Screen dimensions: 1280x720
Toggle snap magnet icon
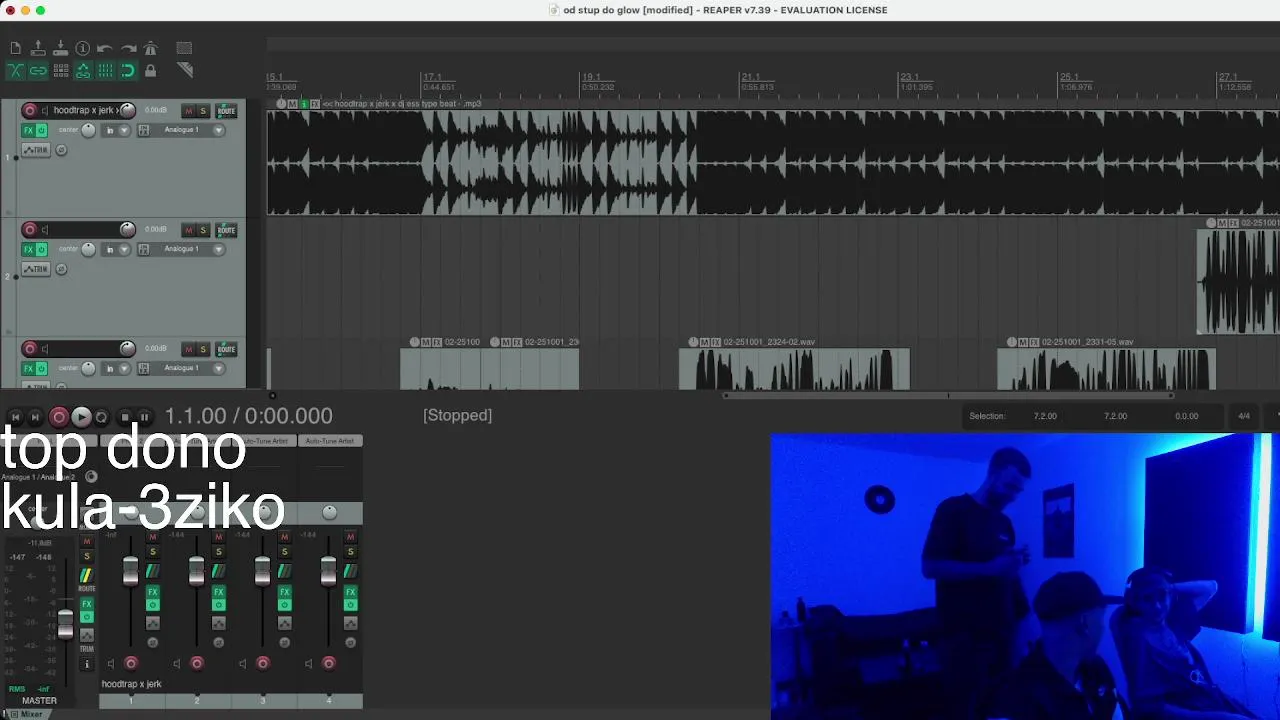click(x=128, y=71)
